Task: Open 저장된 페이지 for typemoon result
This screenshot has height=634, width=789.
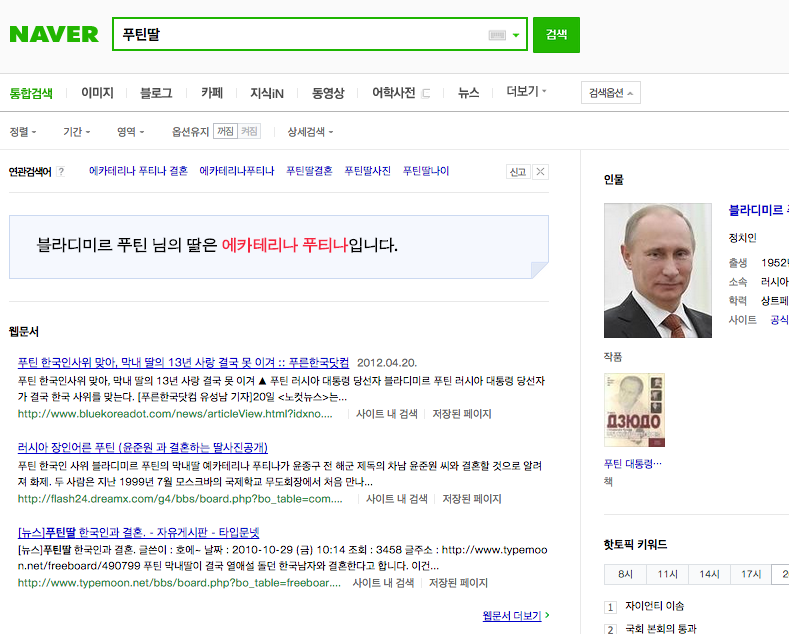Action: [x=458, y=583]
